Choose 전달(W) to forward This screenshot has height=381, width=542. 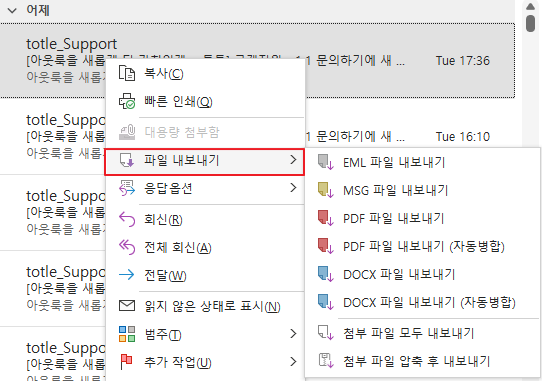click(205, 276)
